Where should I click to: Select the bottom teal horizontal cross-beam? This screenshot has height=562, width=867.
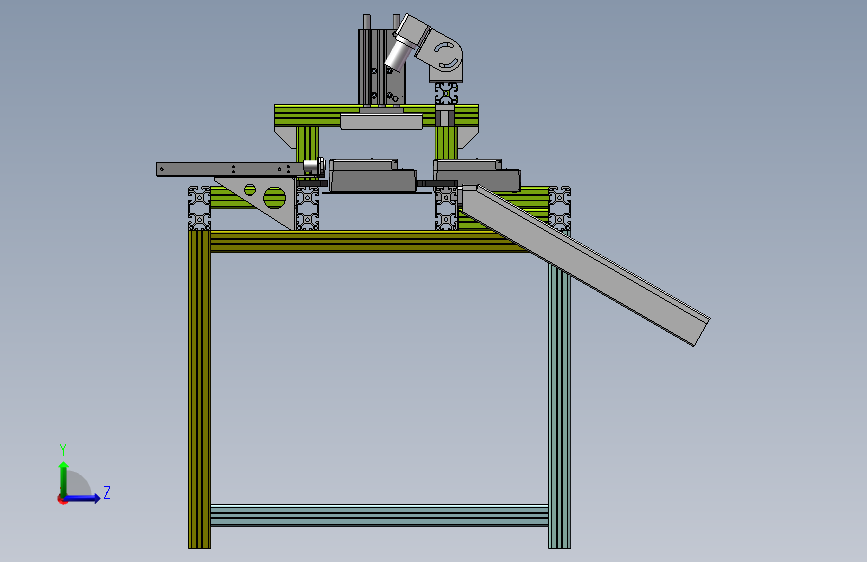pyautogui.click(x=379, y=515)
